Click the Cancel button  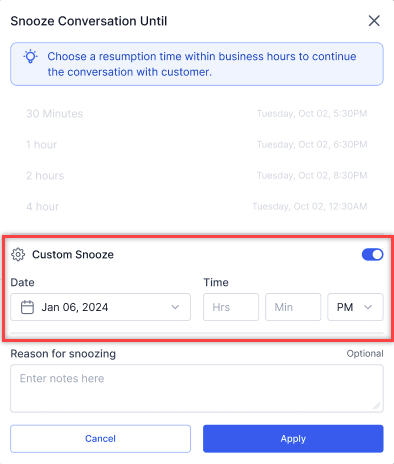coord(100,439)
